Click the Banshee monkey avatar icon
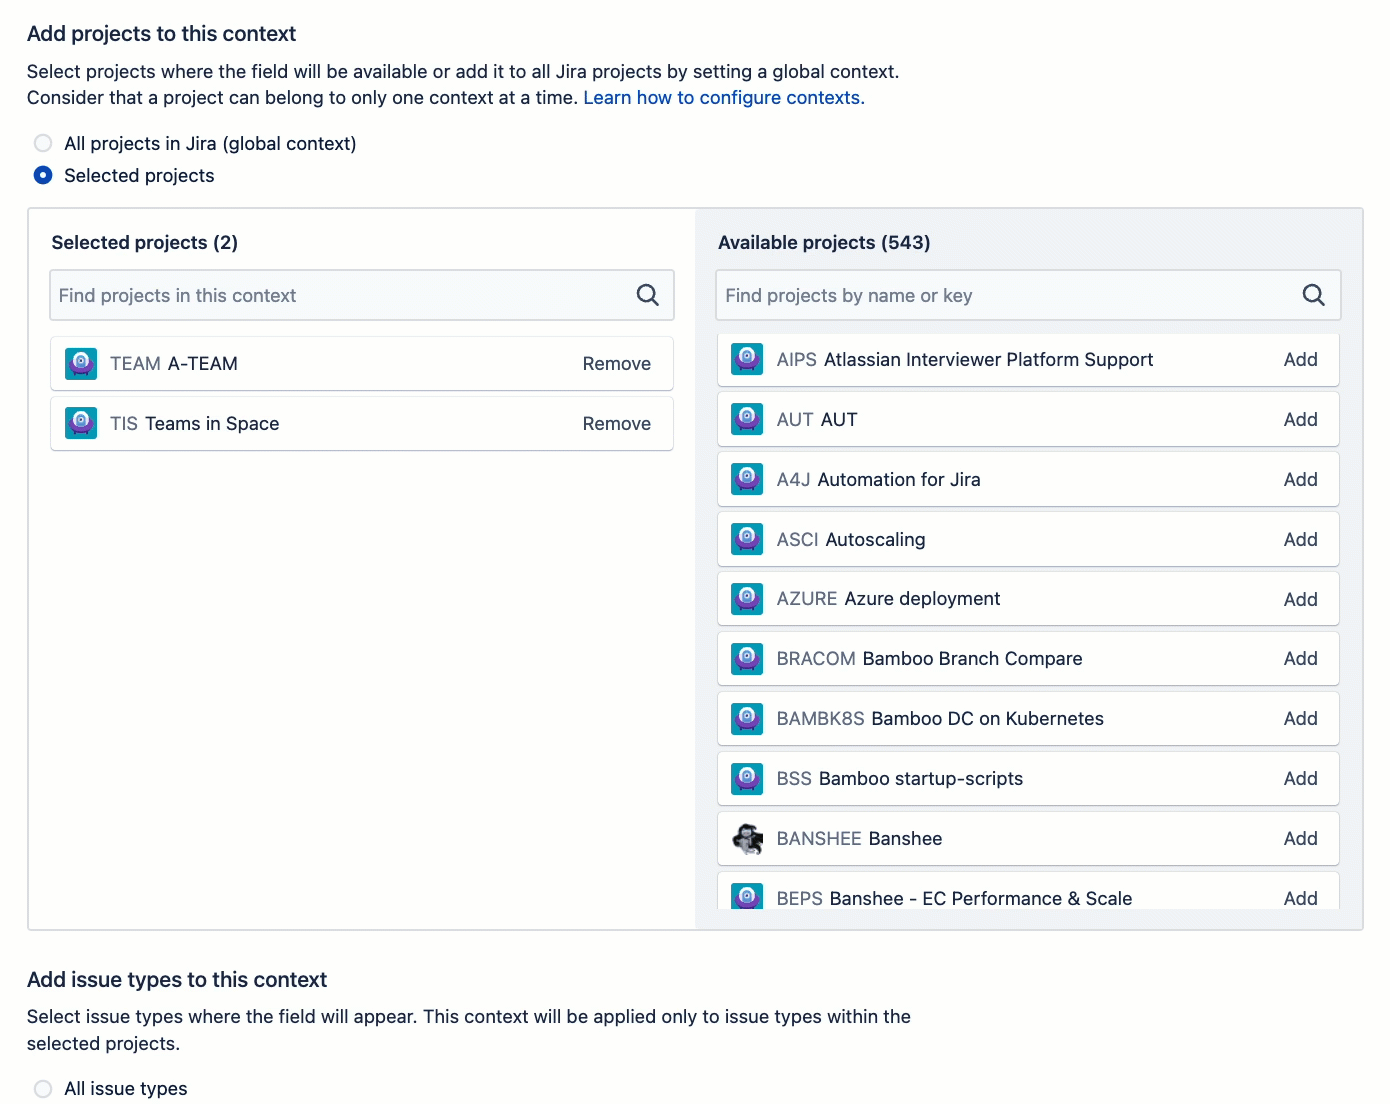Image resolution: width=1390 pixels, height=1104 pixels. point(746,838)
